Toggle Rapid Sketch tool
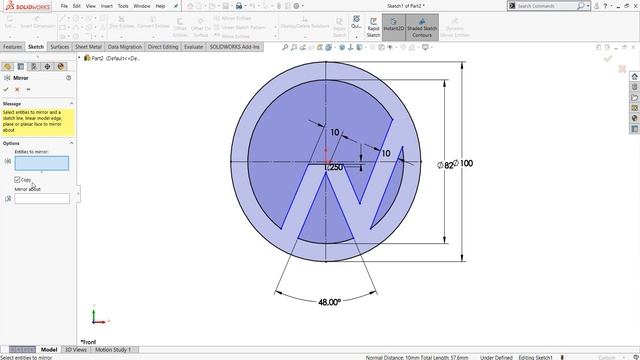Screen dimensions: 640x360 (x=373, y=27)
